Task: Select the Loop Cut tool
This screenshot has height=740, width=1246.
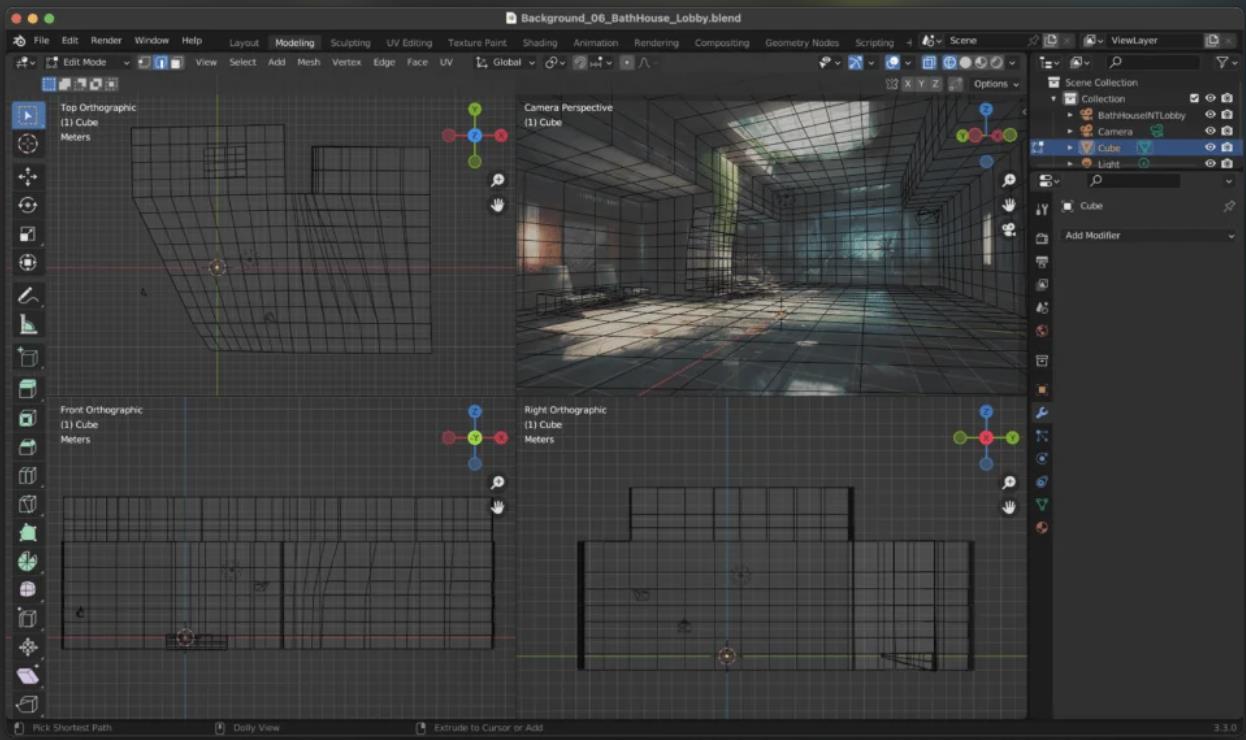Action: tap(28, 476)
